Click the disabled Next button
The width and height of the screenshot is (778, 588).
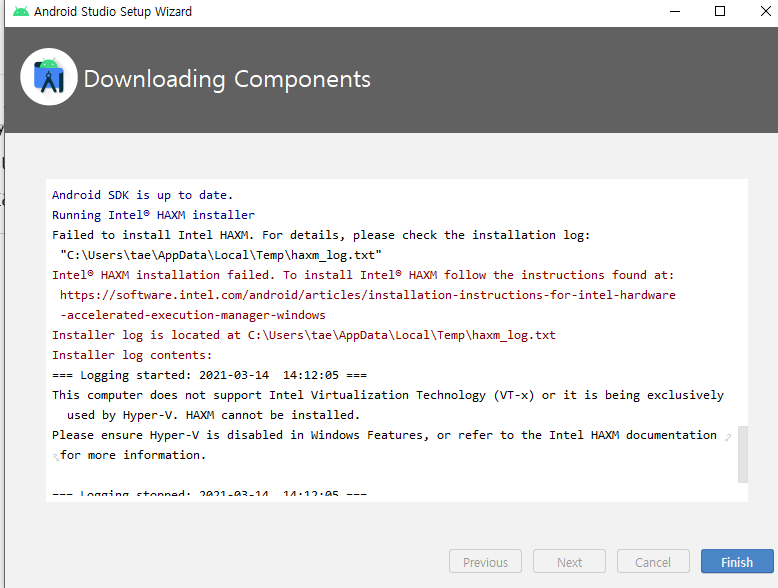coord(569,561)
